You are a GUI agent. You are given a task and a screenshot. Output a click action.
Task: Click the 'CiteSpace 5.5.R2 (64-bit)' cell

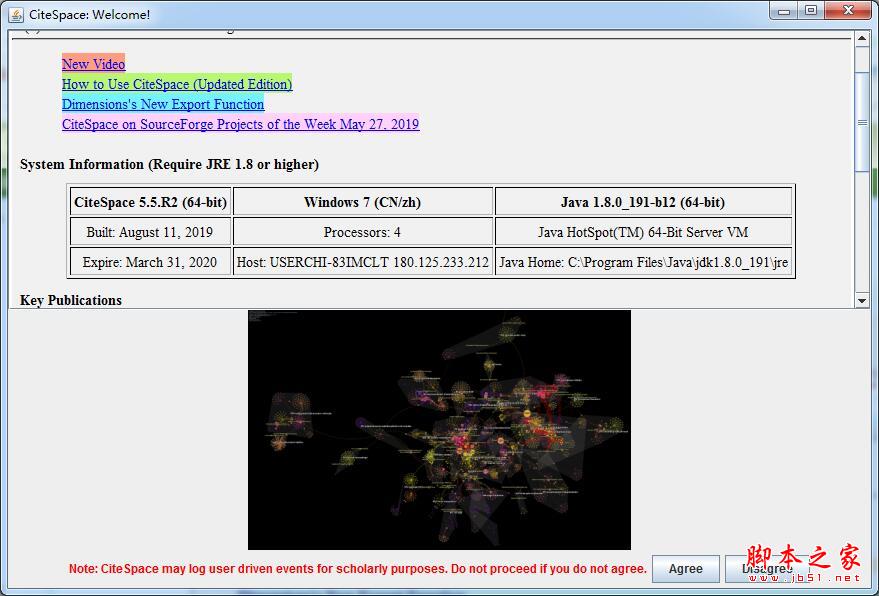pos(150,202)
